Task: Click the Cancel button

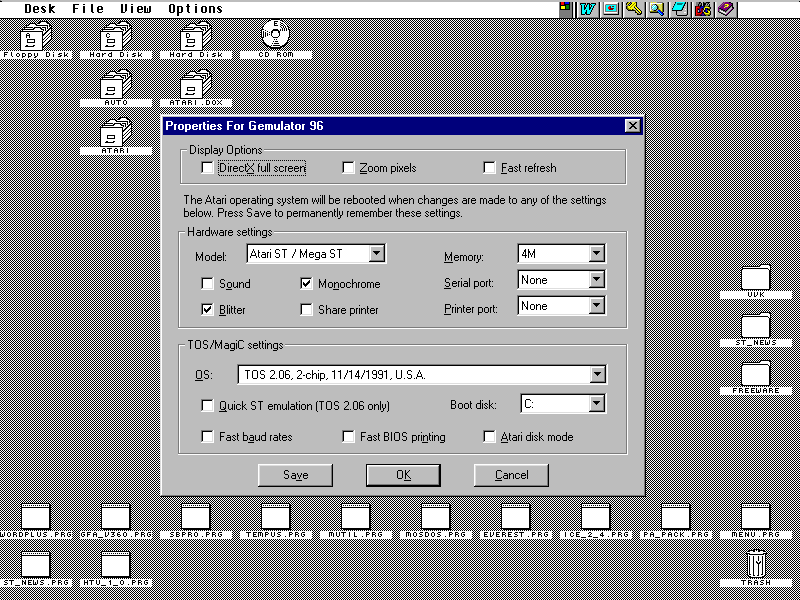Action: (x=511, y=475)
